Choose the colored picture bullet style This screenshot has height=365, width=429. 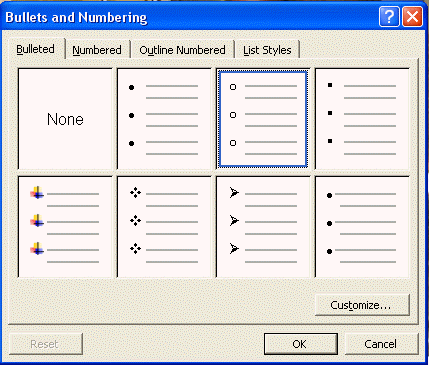coord(65,227)
